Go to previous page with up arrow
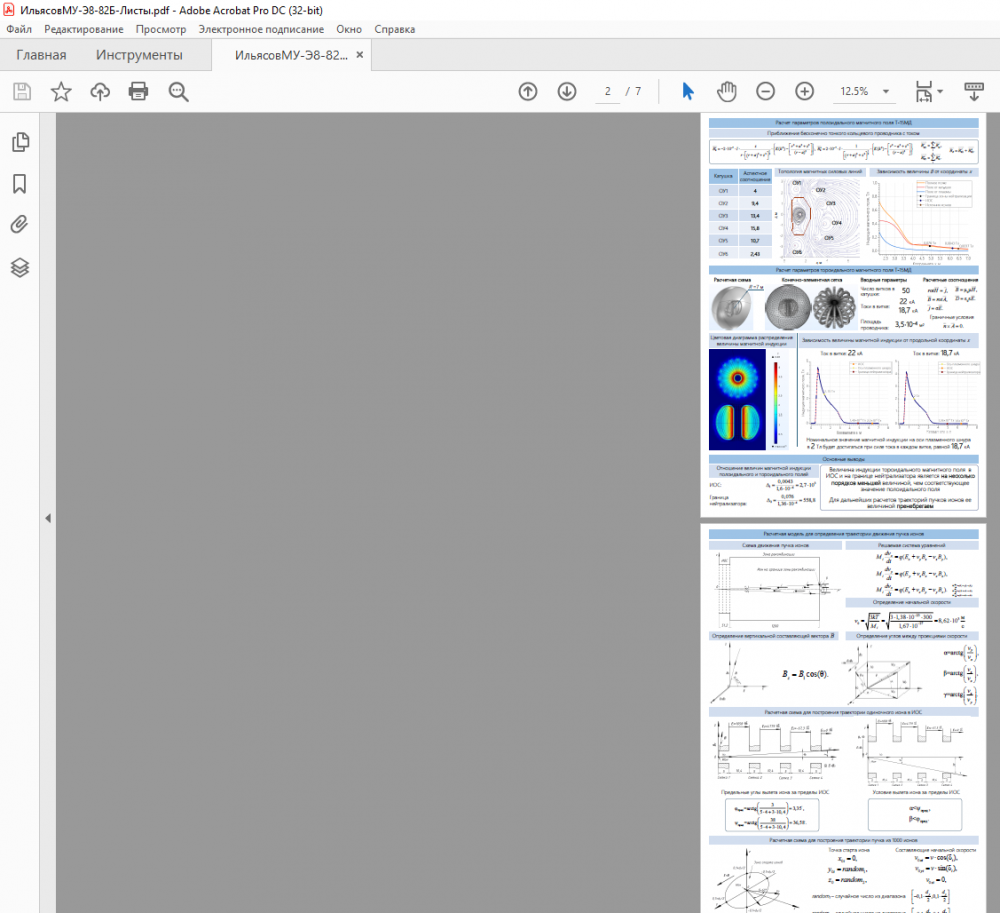The width and height of the screenshot is (1000, 913). [528, 92]
